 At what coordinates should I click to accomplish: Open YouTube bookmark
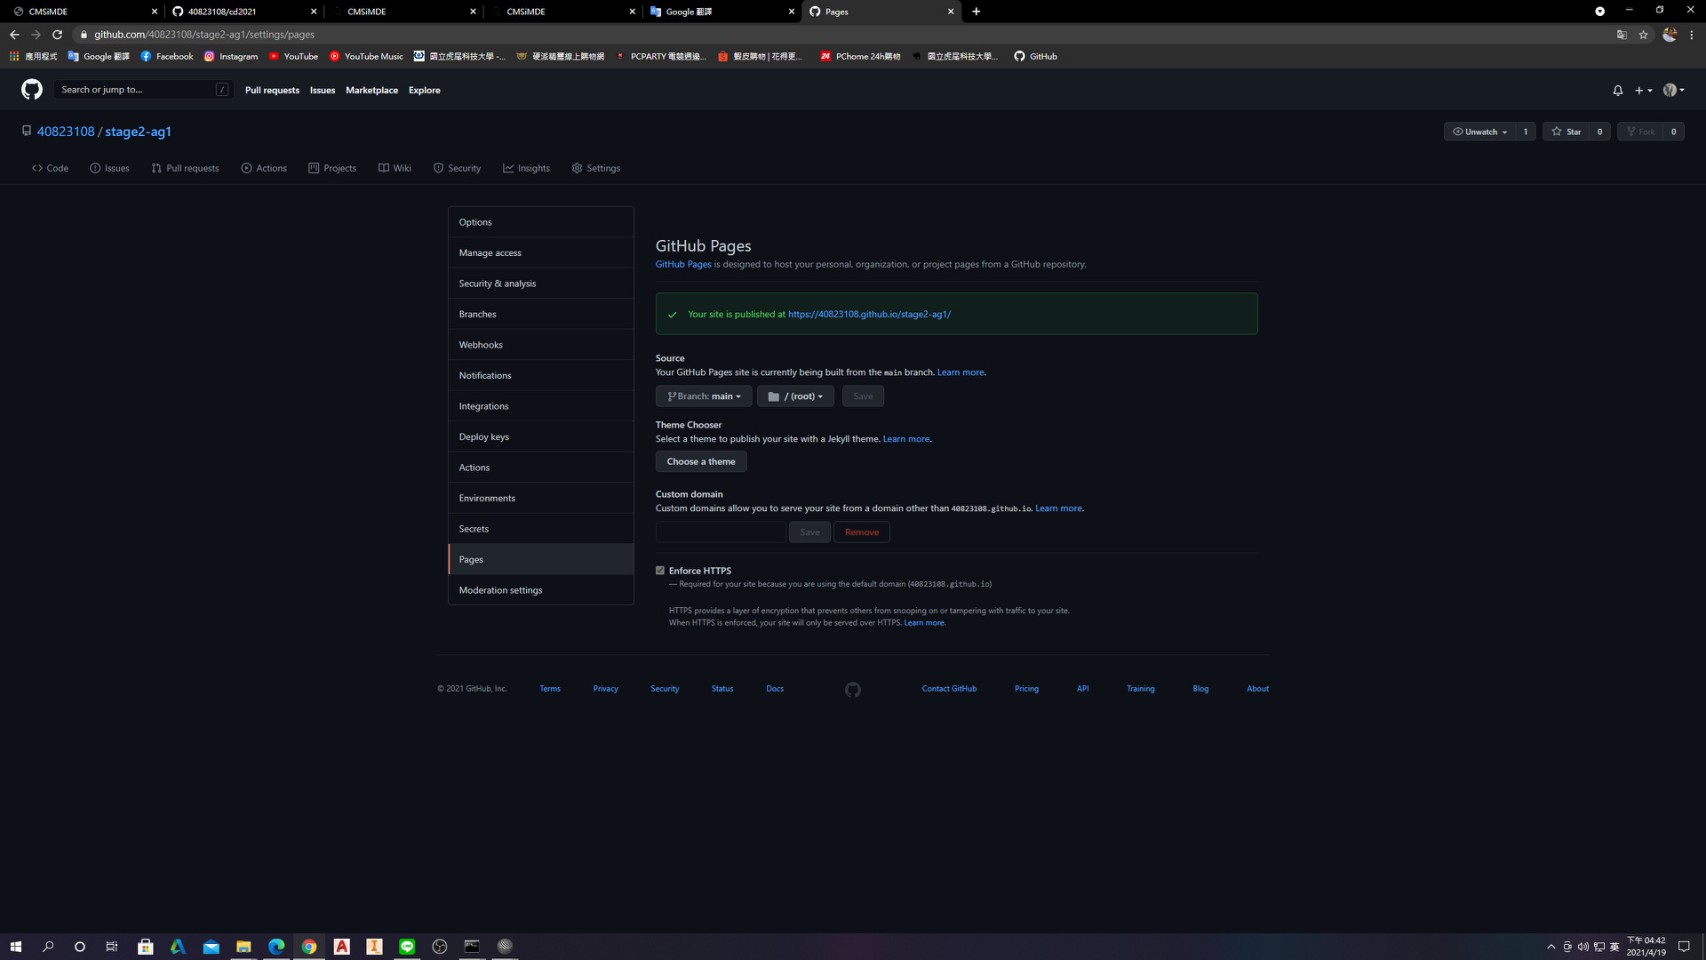(293, 56)
